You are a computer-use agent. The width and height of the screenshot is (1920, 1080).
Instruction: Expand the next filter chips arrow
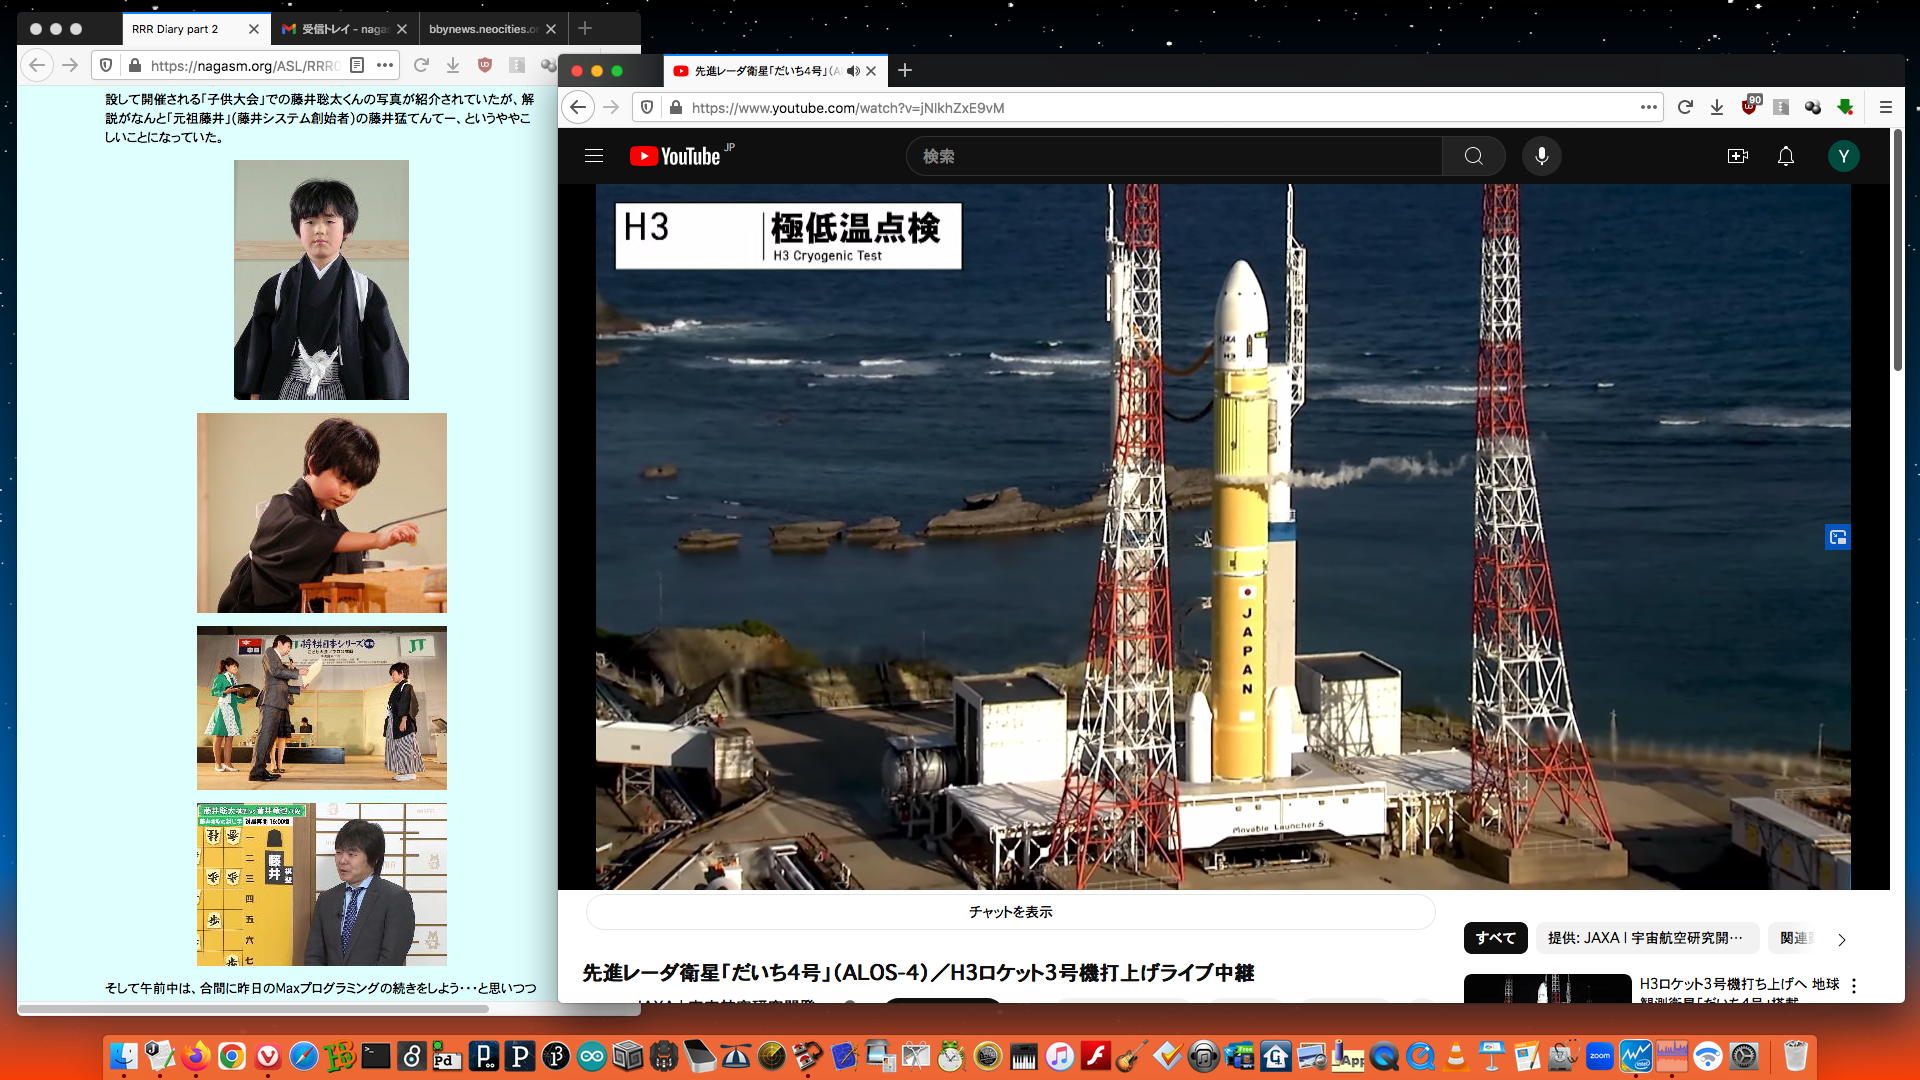point(1841,939)
